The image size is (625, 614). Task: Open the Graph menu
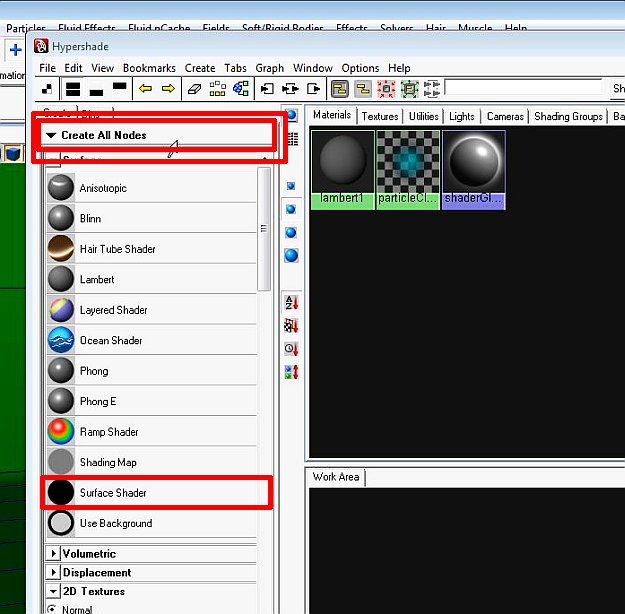tap(269, 68)
